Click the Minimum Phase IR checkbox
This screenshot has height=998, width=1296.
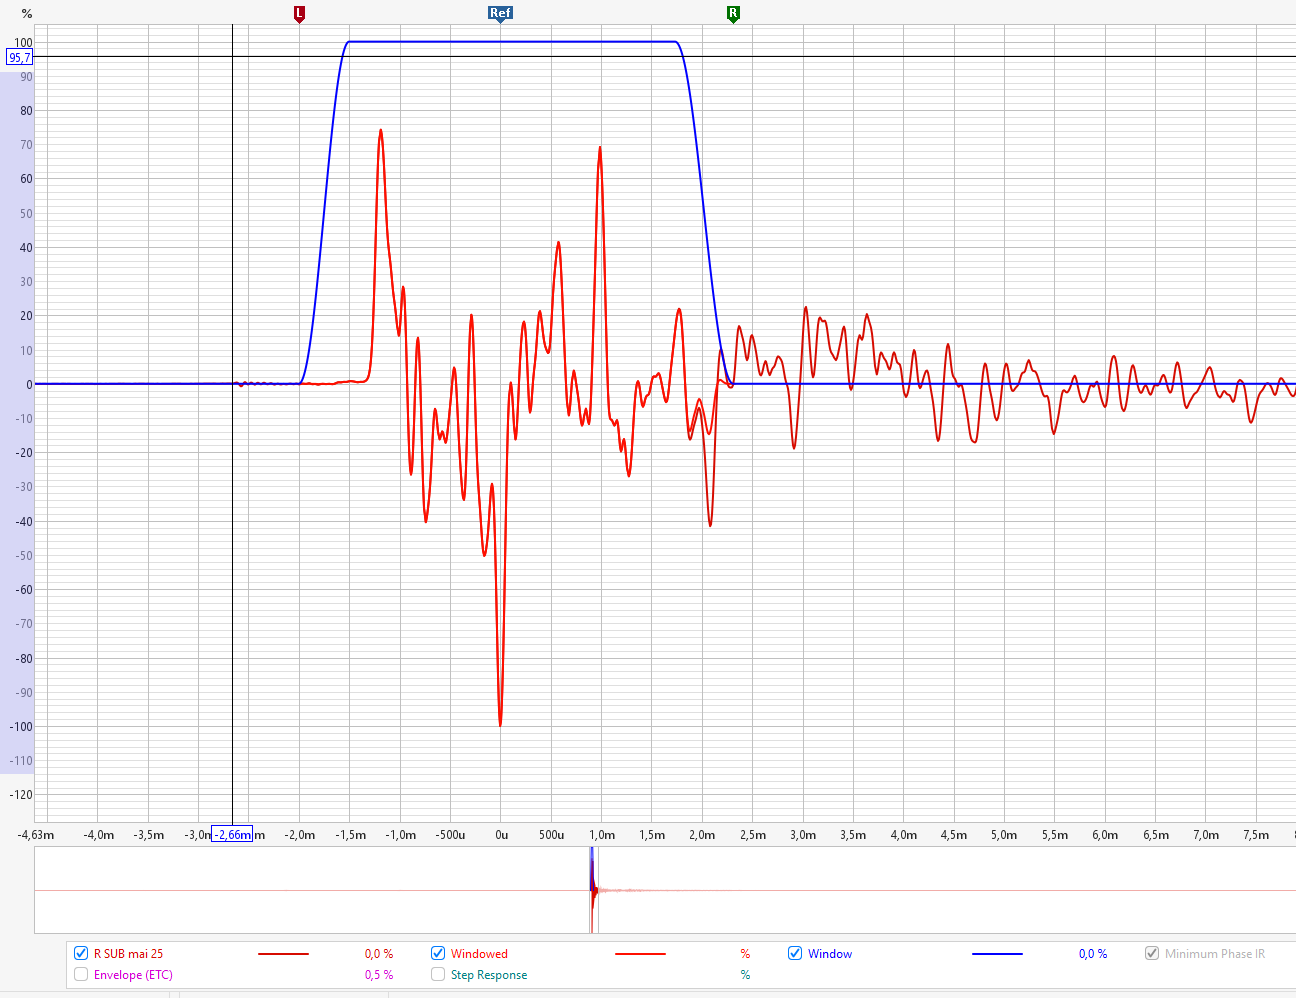click(1152, 953)
